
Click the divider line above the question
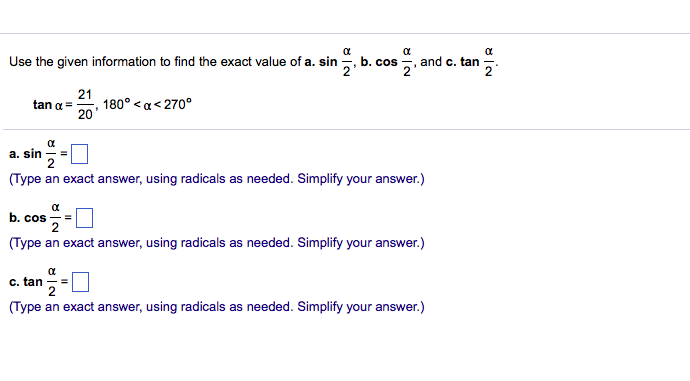coord(345,33)
